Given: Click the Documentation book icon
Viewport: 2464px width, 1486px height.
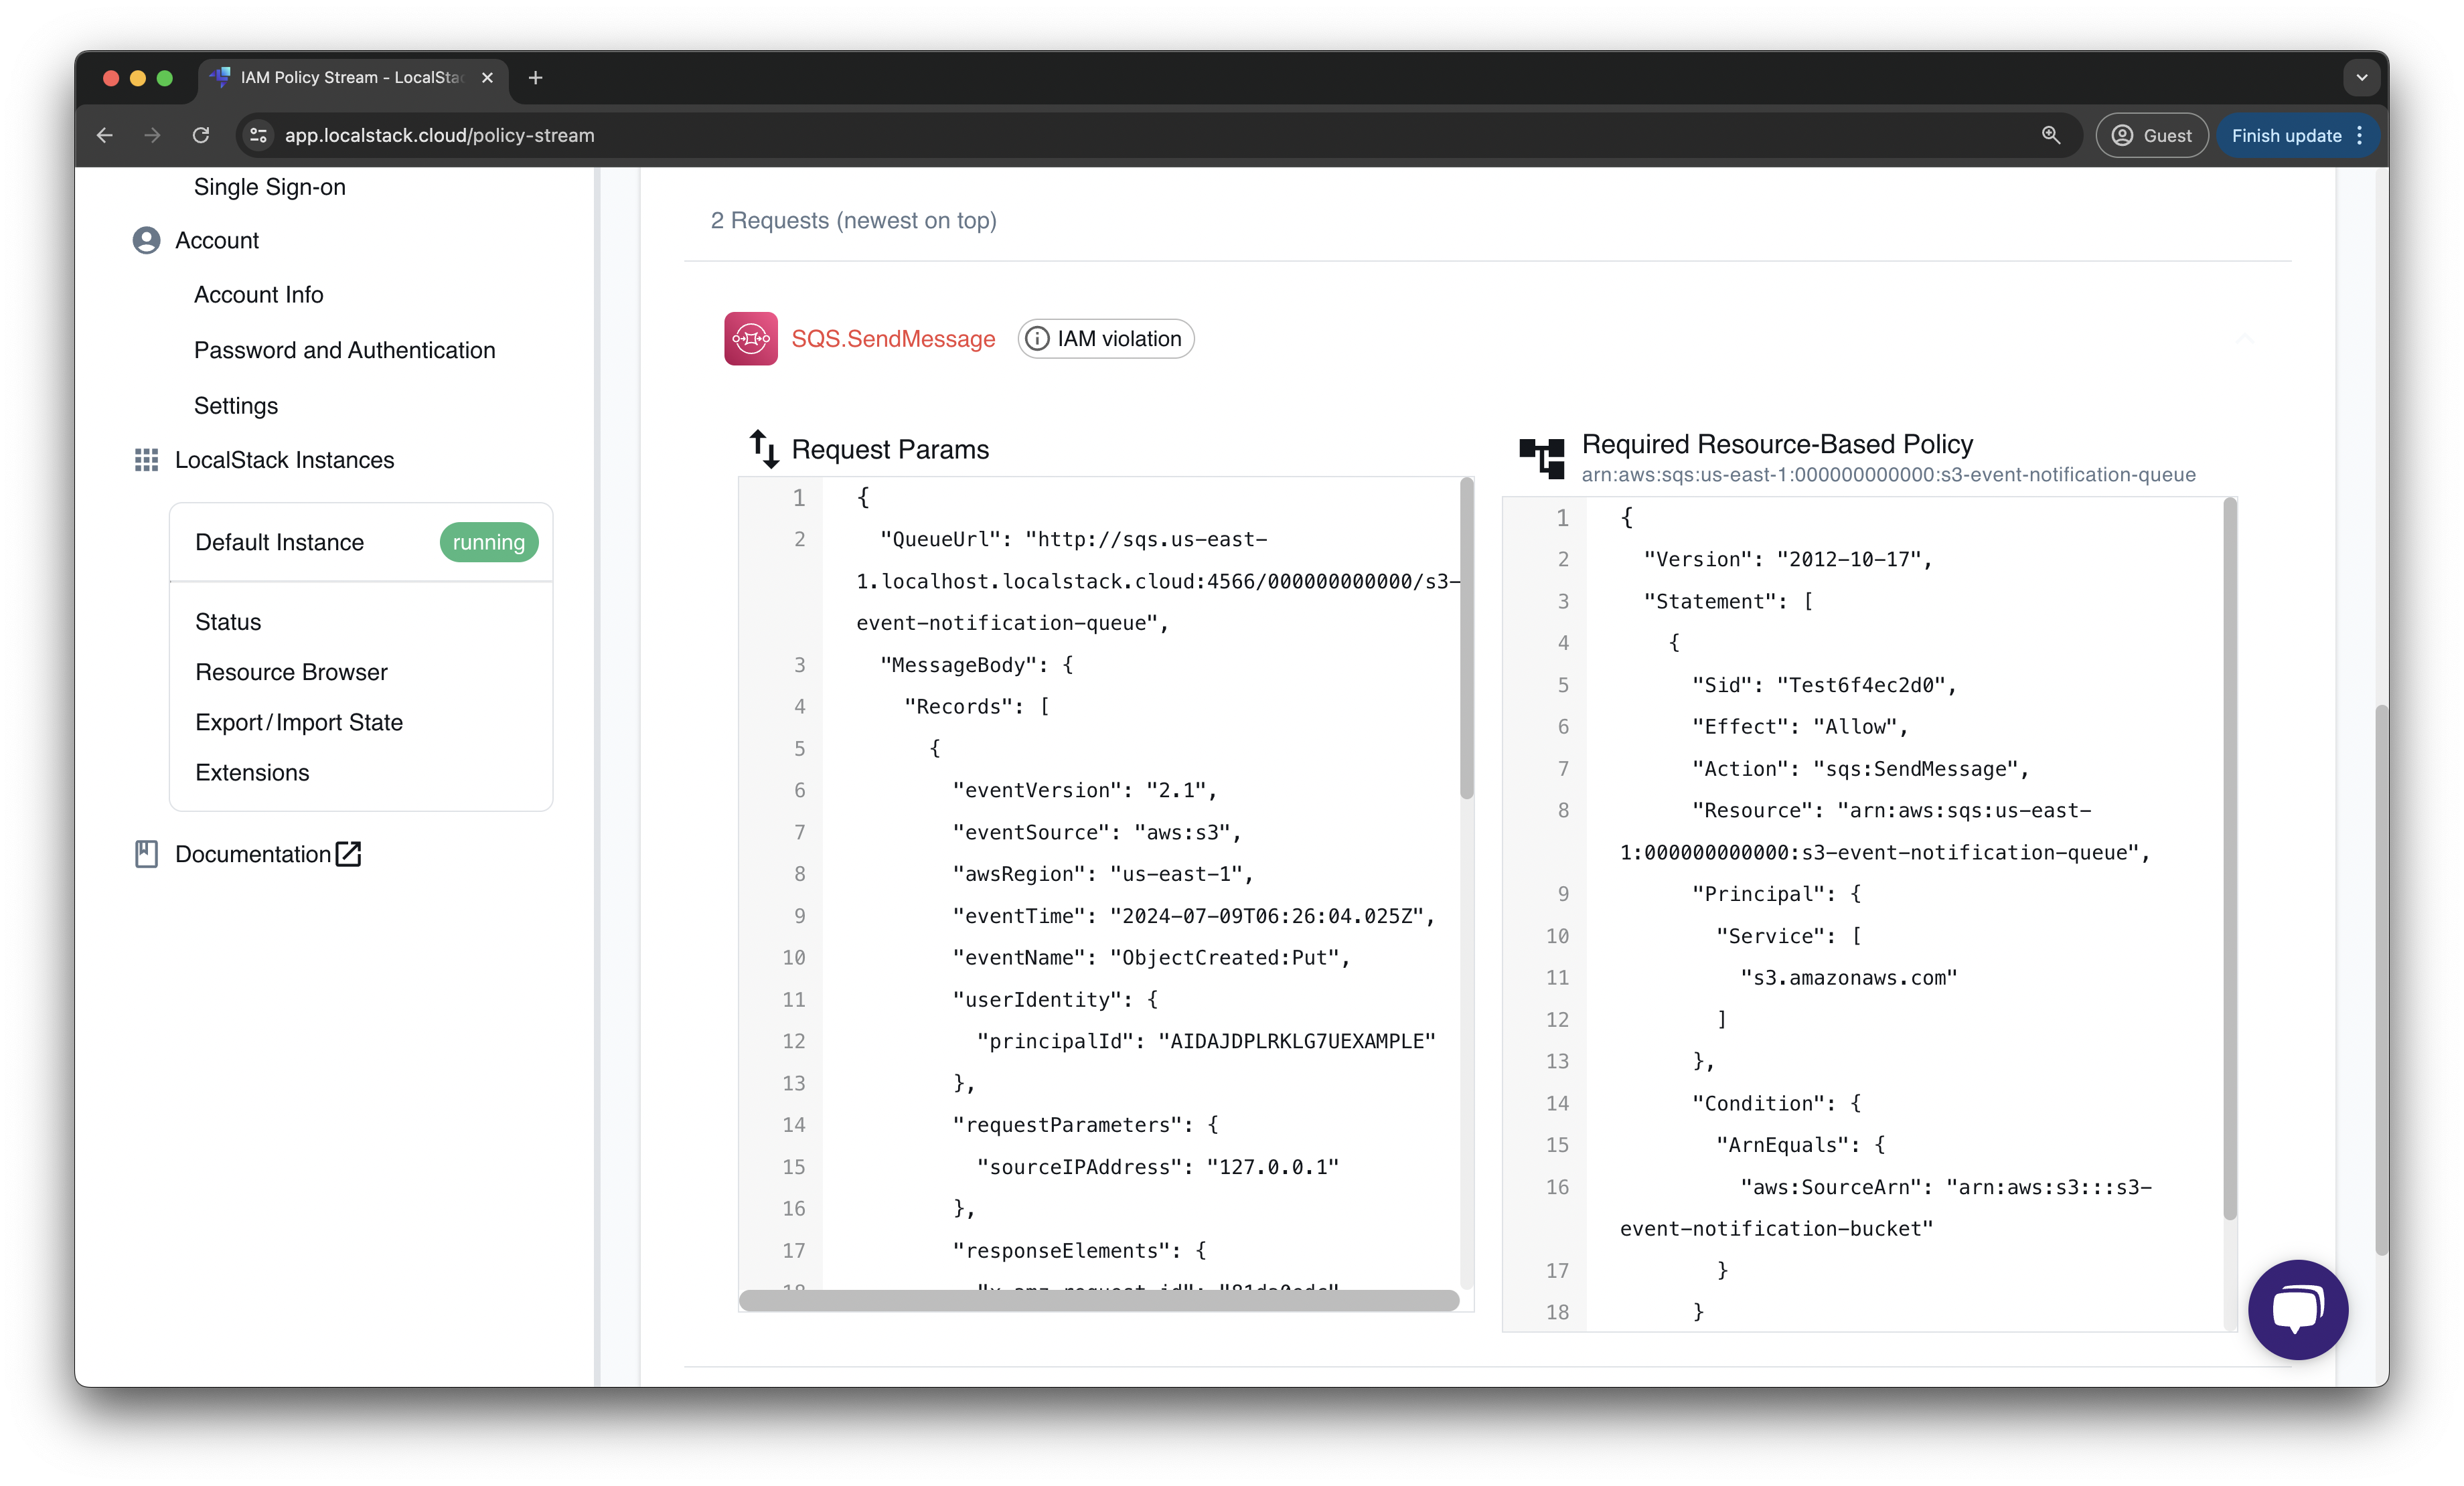Looking at the screenshot, I should 146,854.
